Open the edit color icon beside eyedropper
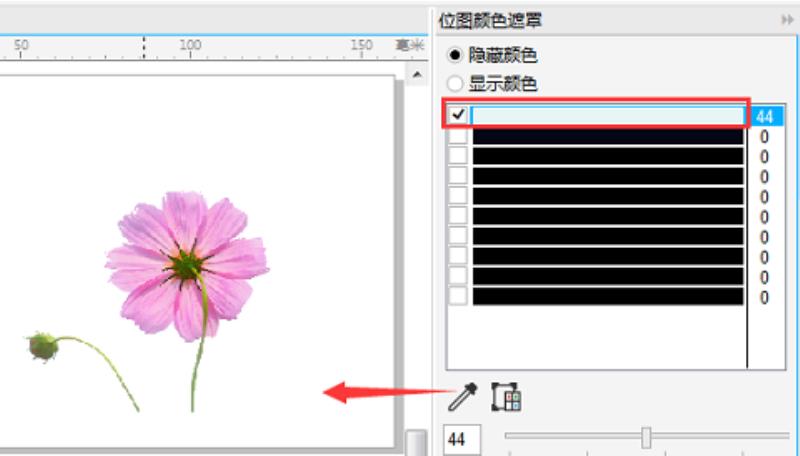Viewport: 800px width, 456px height. click(506, 397)
